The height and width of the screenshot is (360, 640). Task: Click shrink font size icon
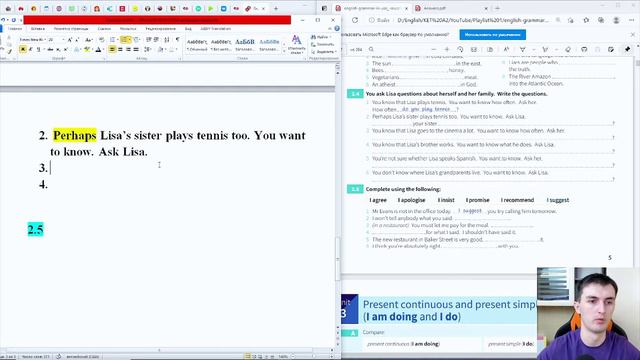[77, 40]
